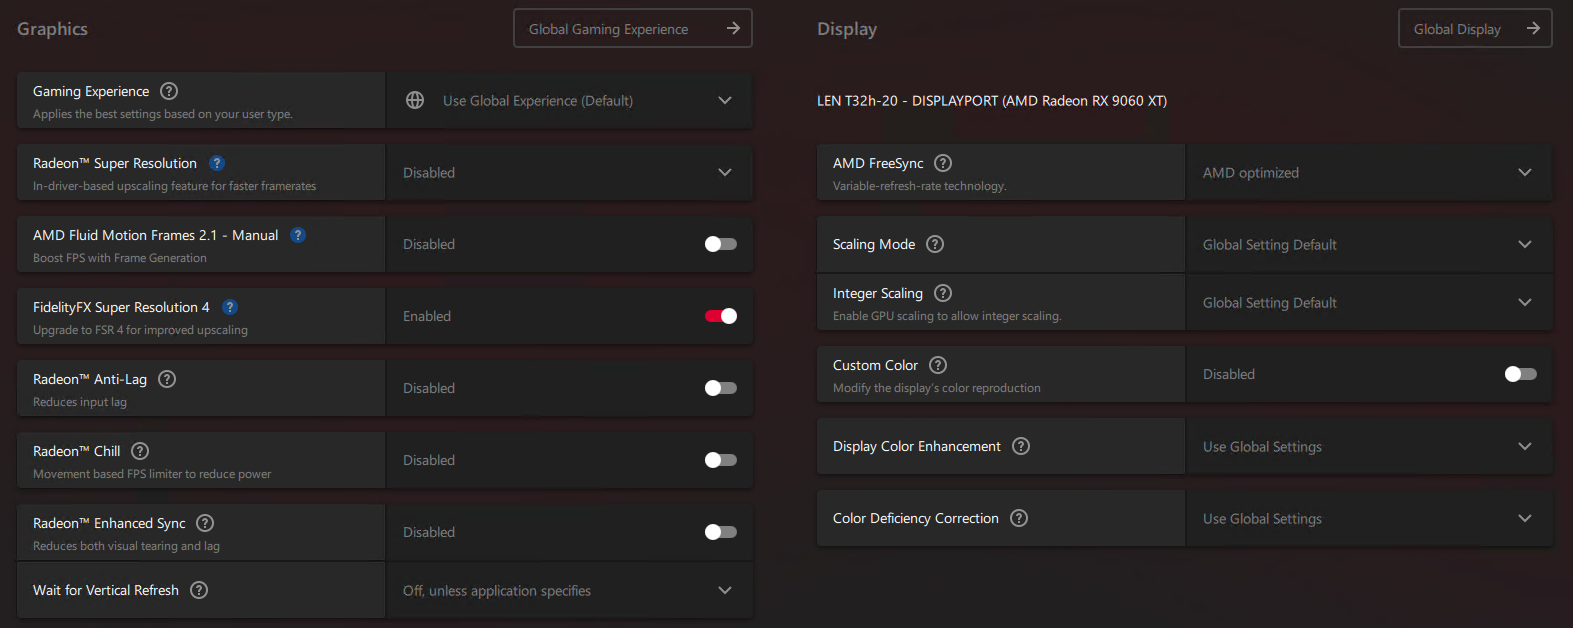Click 'Upgrade to FSR 4' description text

point(140,330)
